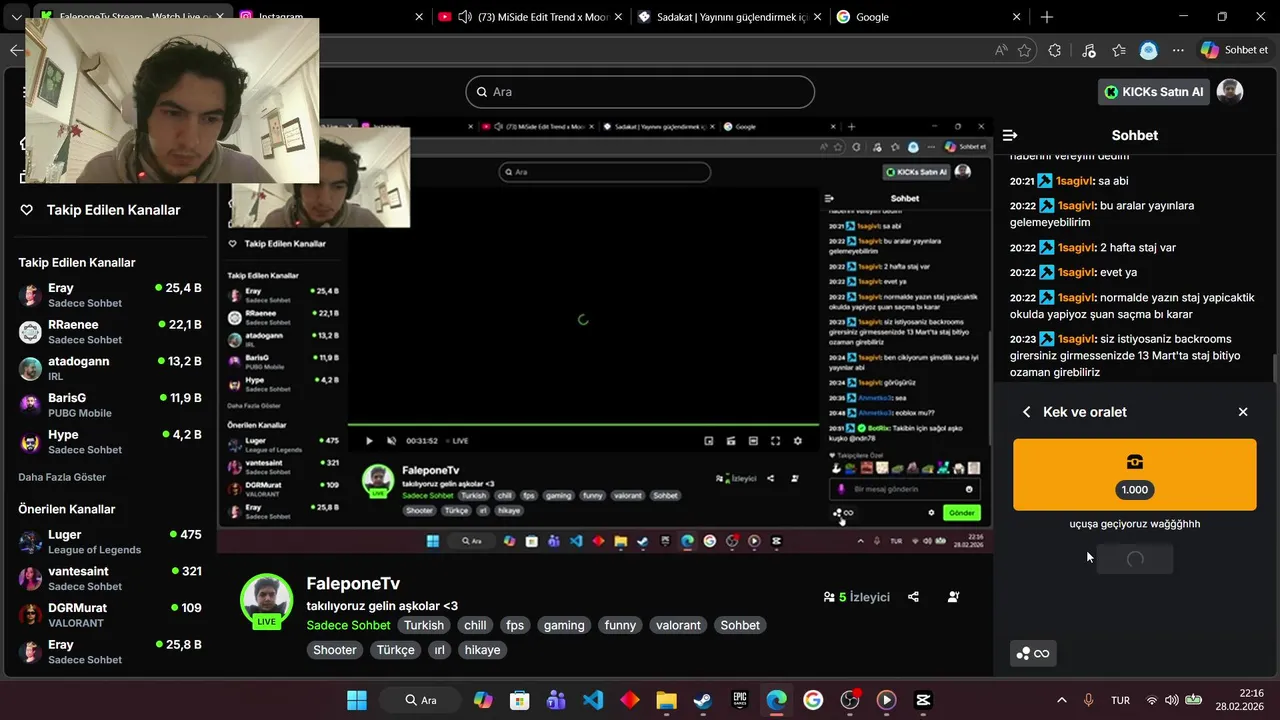Open the green Sadece Sohbet category link
The image size is (1280, 720).
(349, 625)
